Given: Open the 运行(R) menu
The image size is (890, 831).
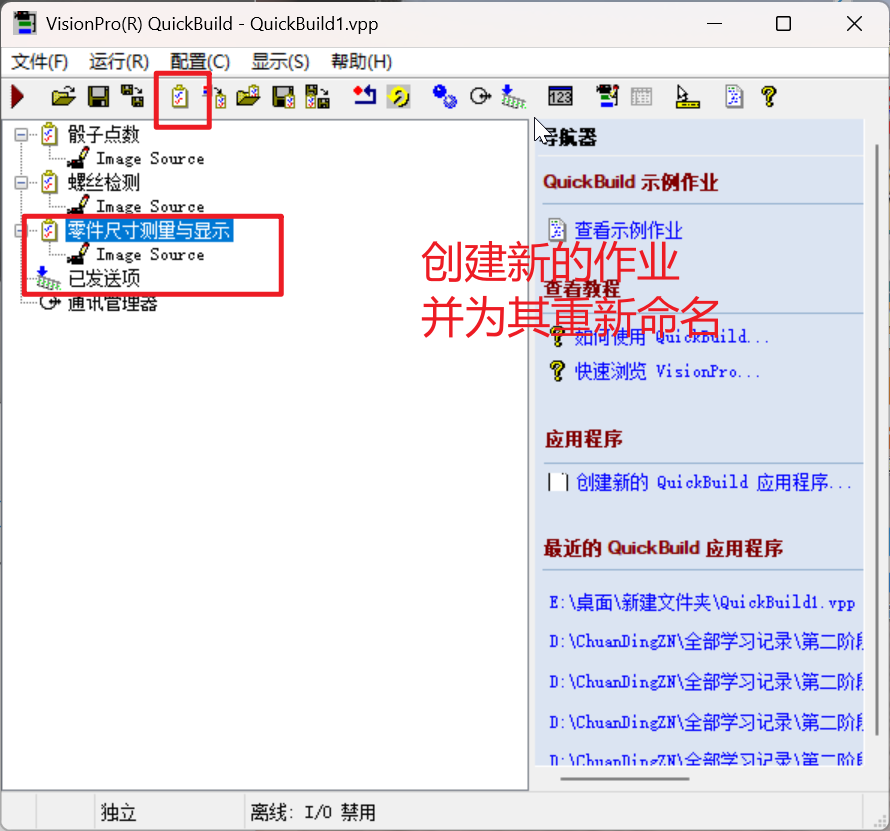Looking at the screenshot, I should click(119, 61).
